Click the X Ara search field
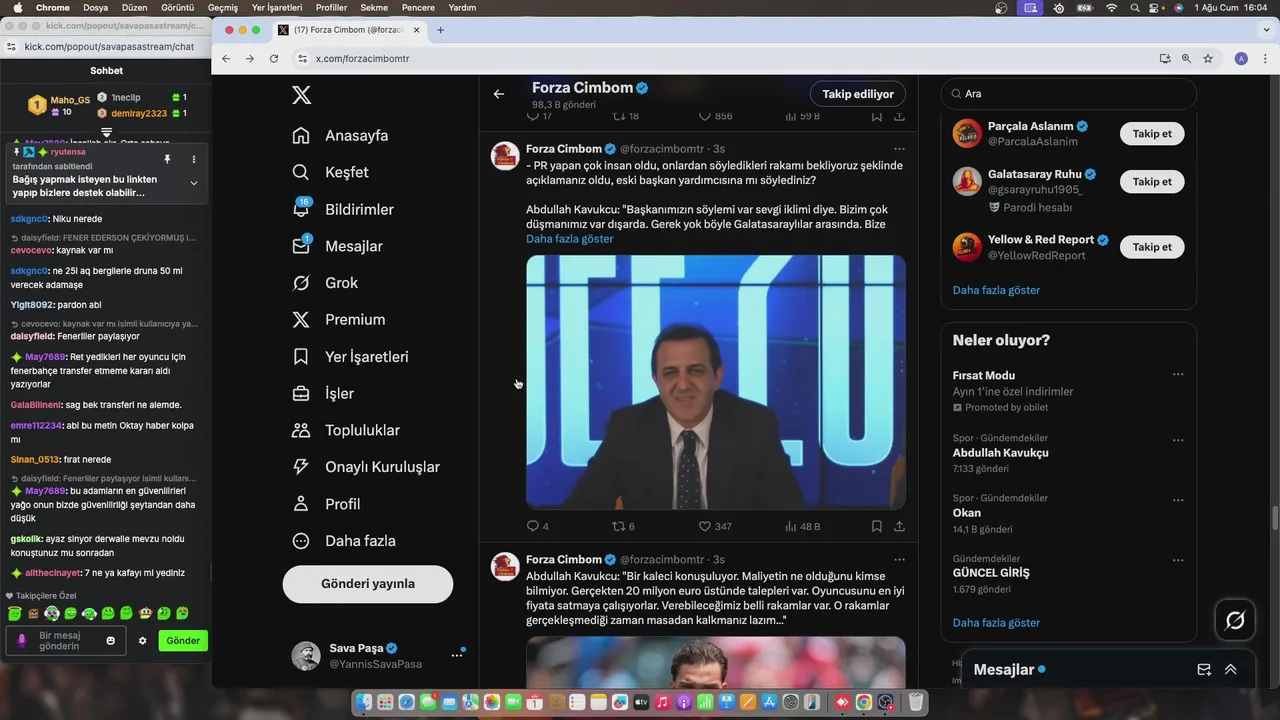The width and height of the screenshot is (1280, 720). pos(1068,94)
